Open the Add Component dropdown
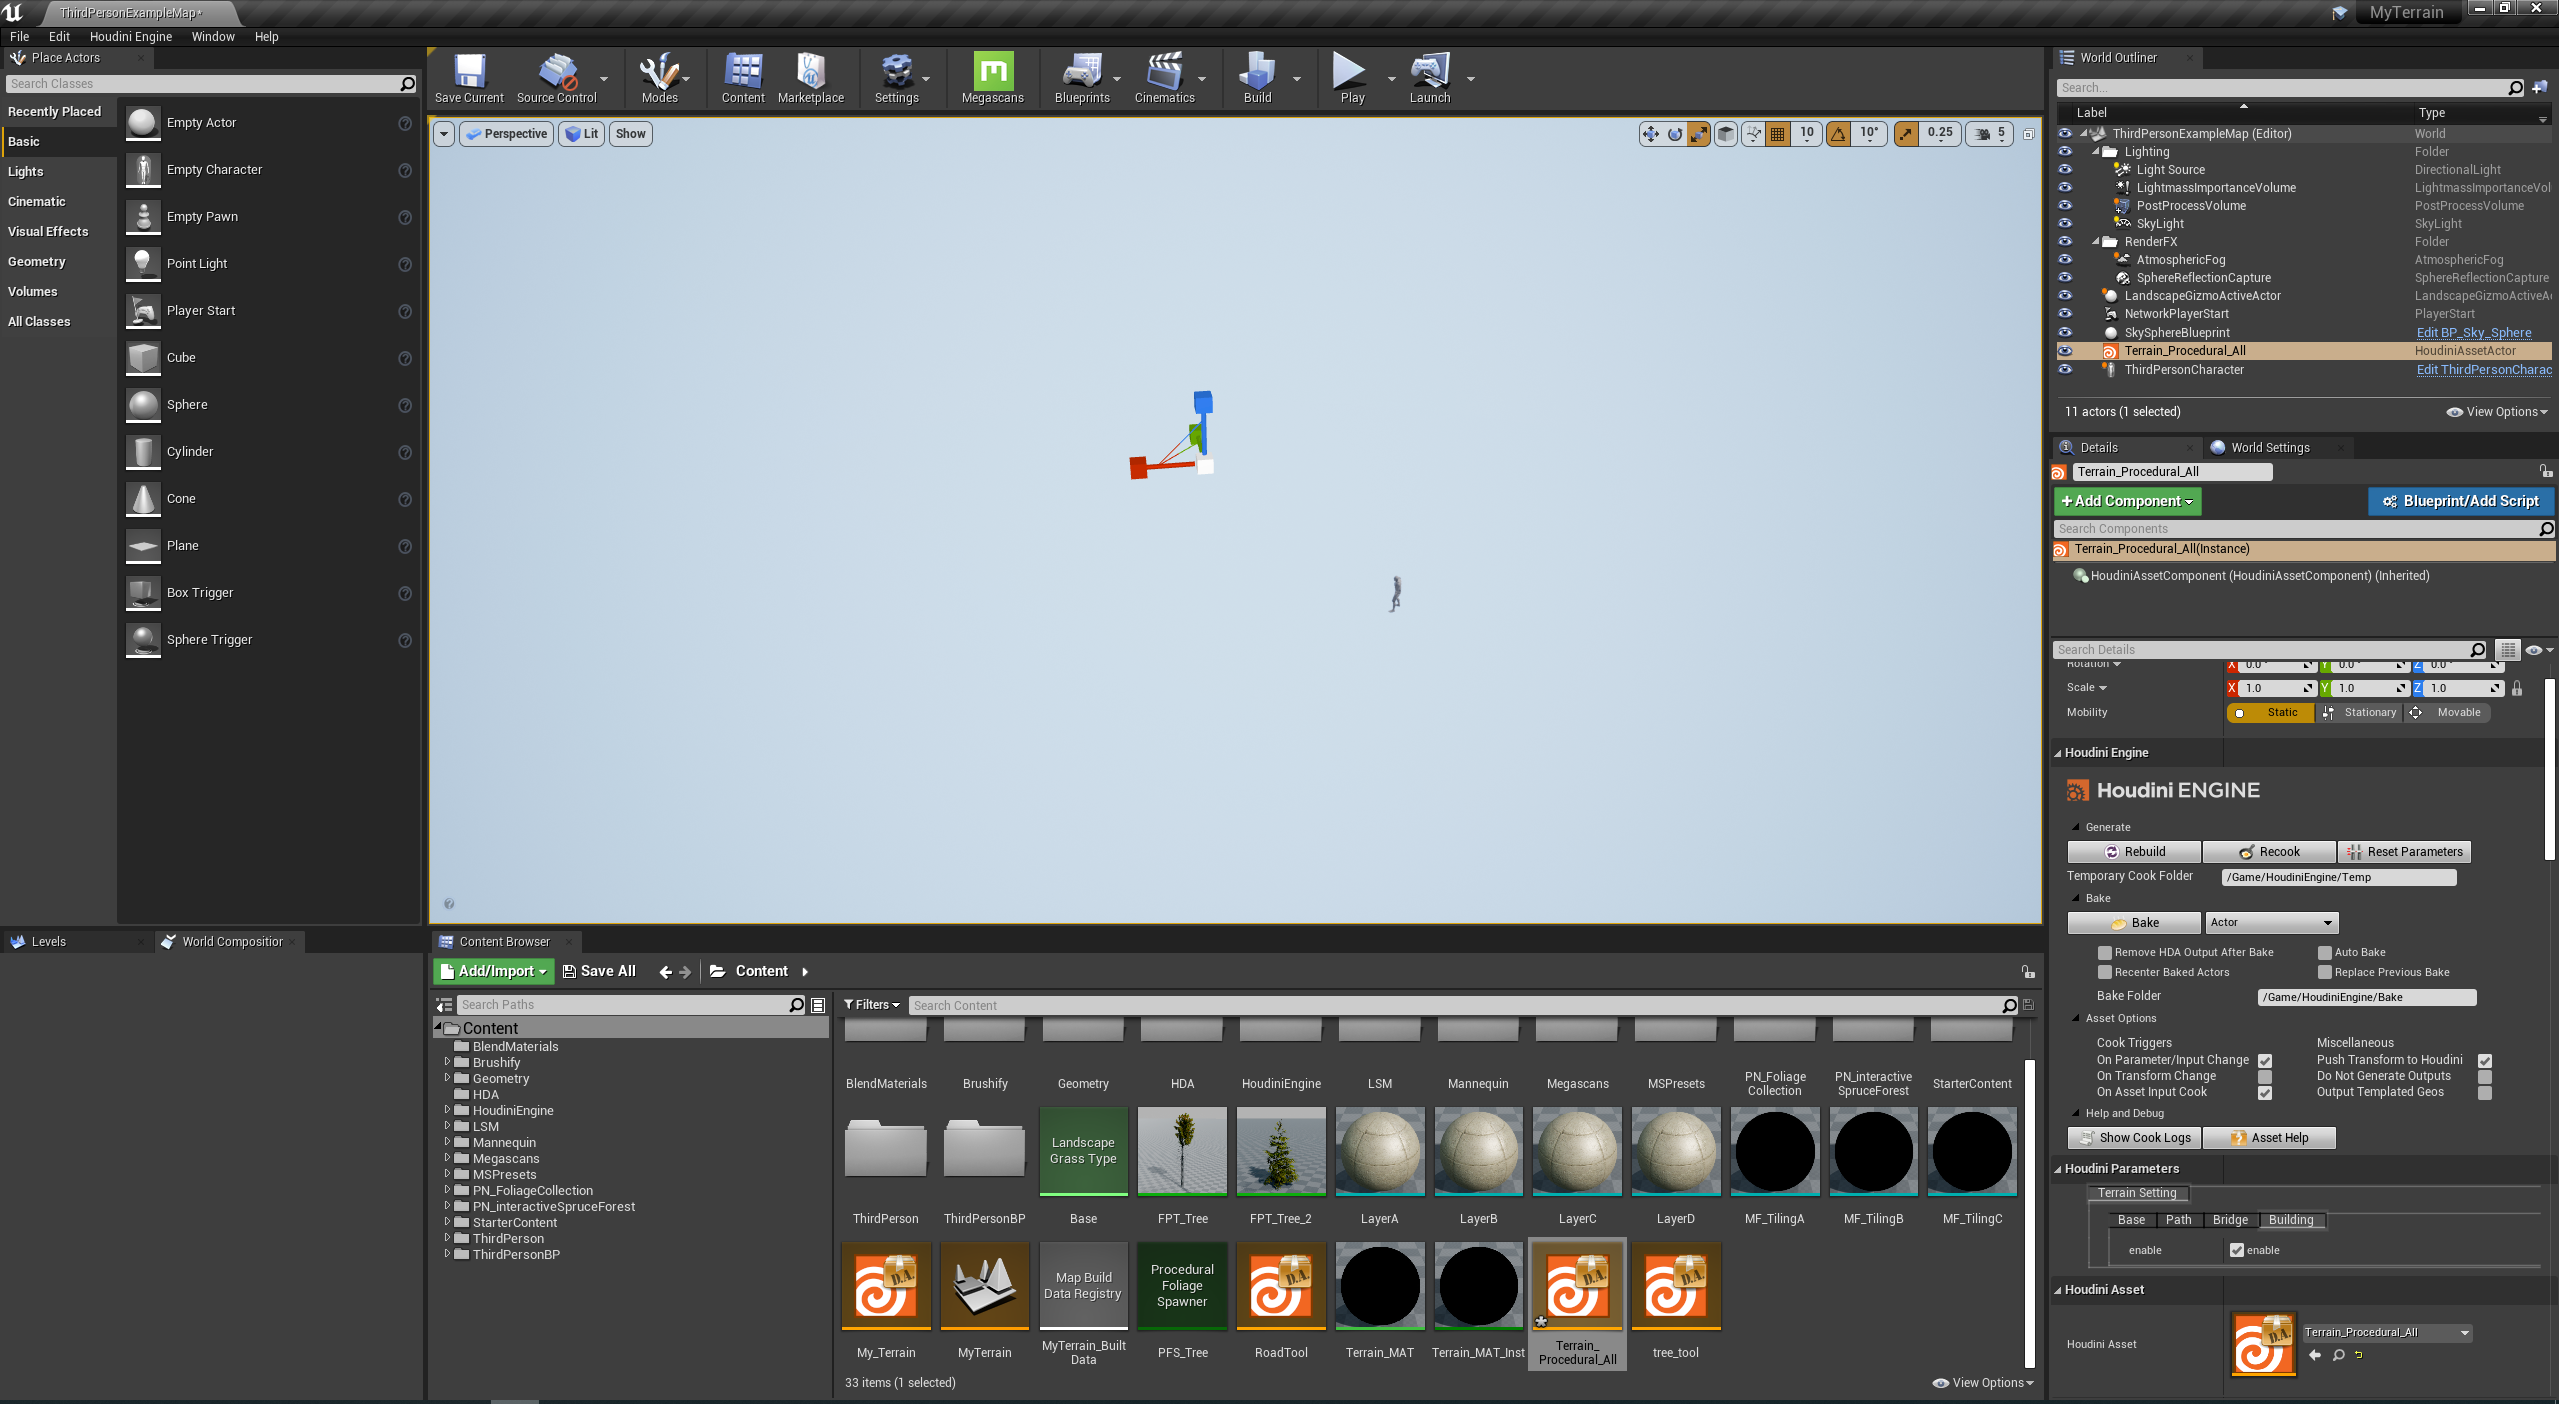 pyautogui.click(x=2127, y=502)
